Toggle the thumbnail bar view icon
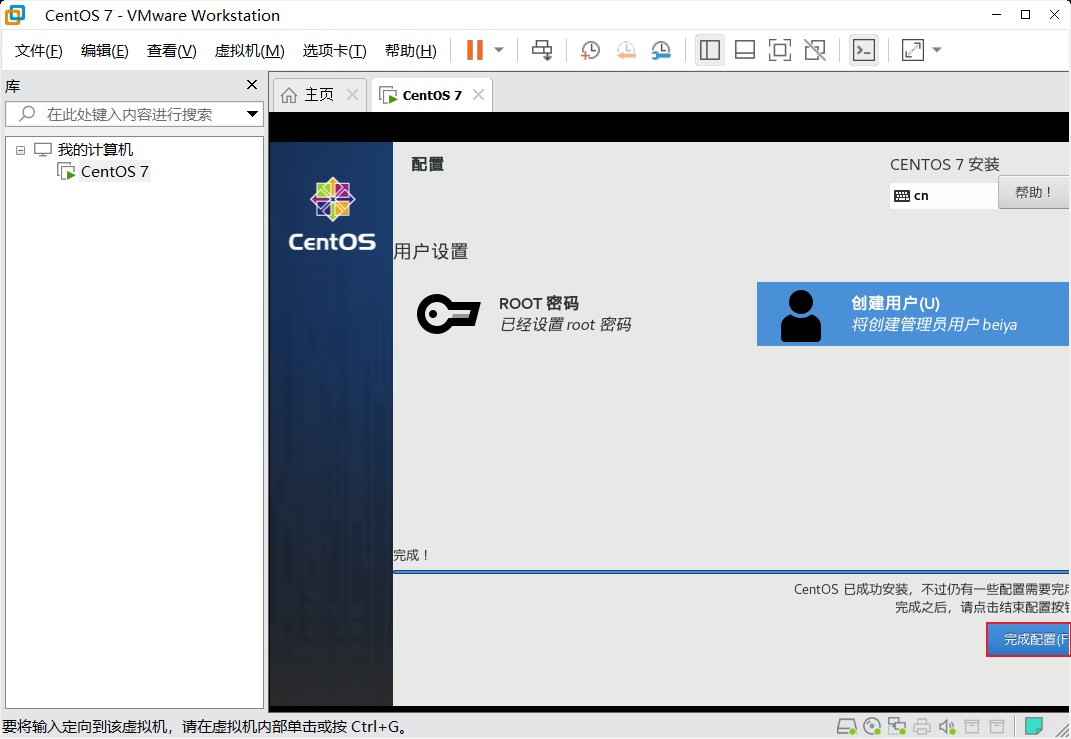The image size is (1071, 739). point(745,50)
